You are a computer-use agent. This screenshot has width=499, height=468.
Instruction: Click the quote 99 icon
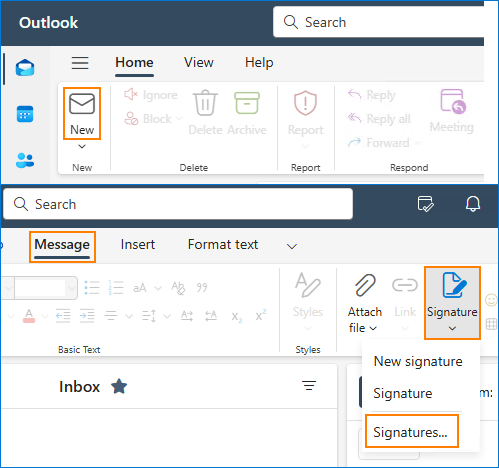[202, 287]
